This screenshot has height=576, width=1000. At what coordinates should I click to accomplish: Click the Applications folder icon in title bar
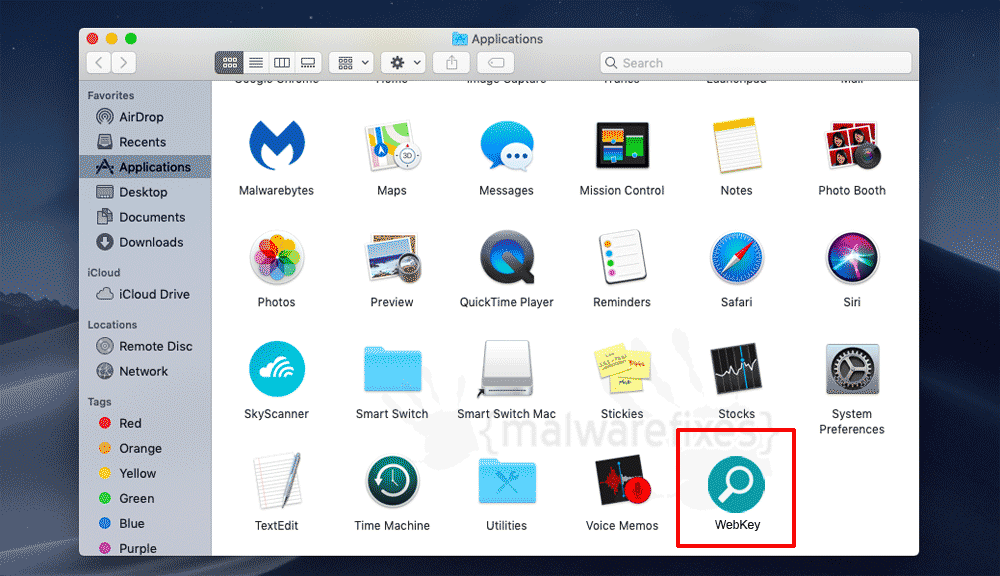pyautogui.click(x=459, y=39)
